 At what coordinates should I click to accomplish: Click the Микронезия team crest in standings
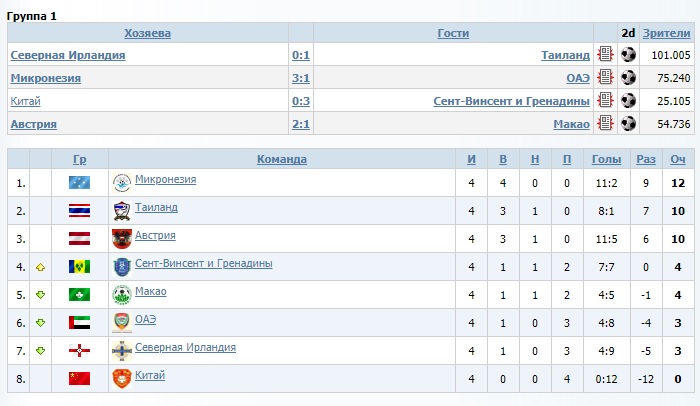click(121, 182)
